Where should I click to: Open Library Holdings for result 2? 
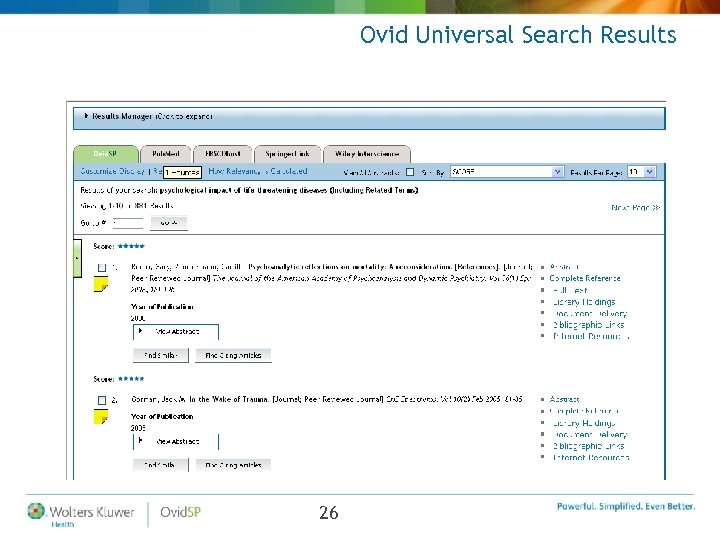pos(584,423)
